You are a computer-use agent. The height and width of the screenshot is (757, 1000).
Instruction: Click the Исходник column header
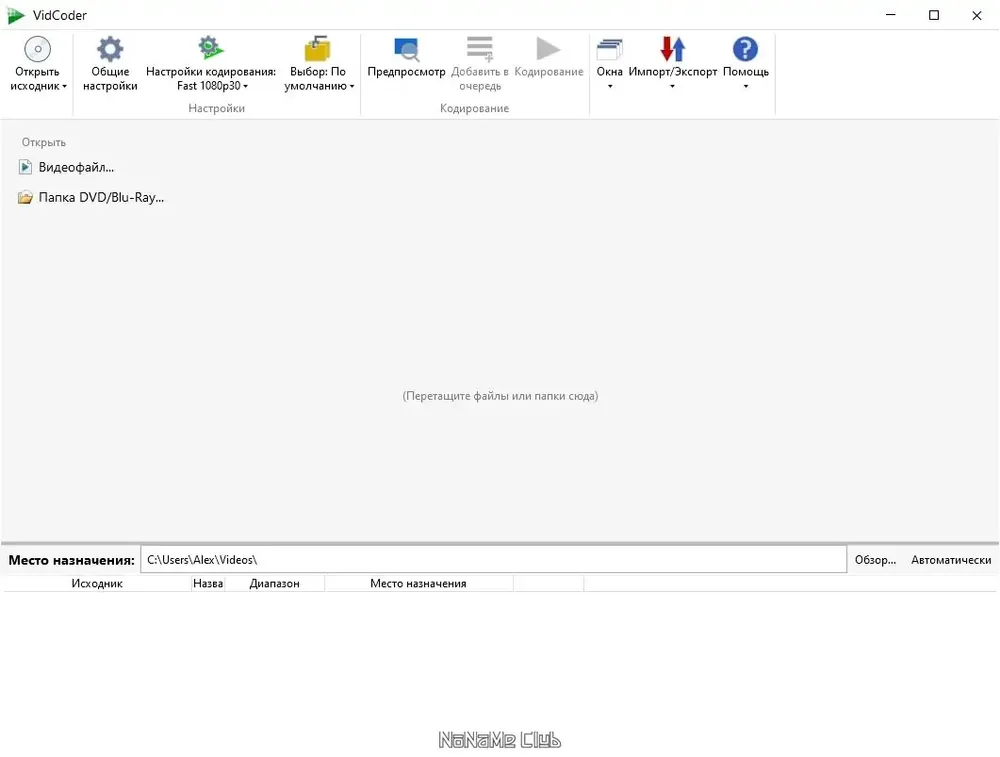pyautogui.click(x=97, y=583)
